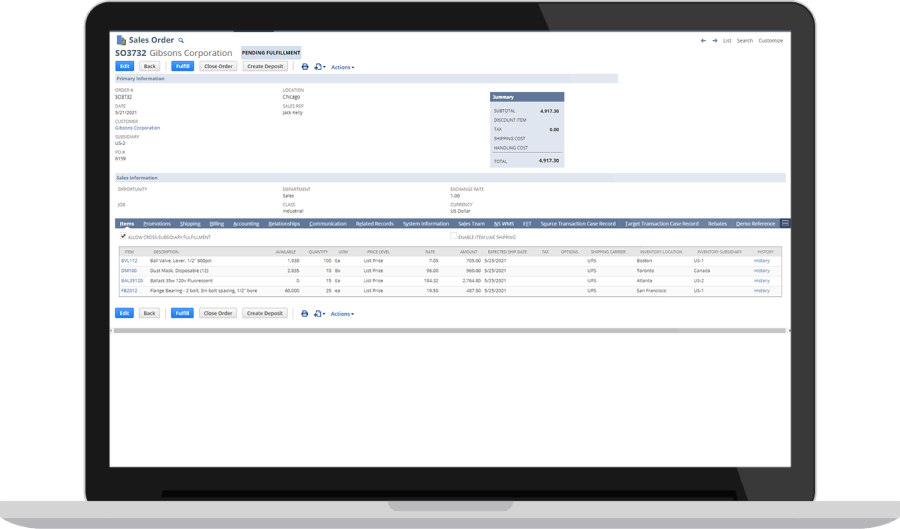Click the bottom Back button
Image resolution: width=900 pixels, height=529 pixels.
pos(149,313)
